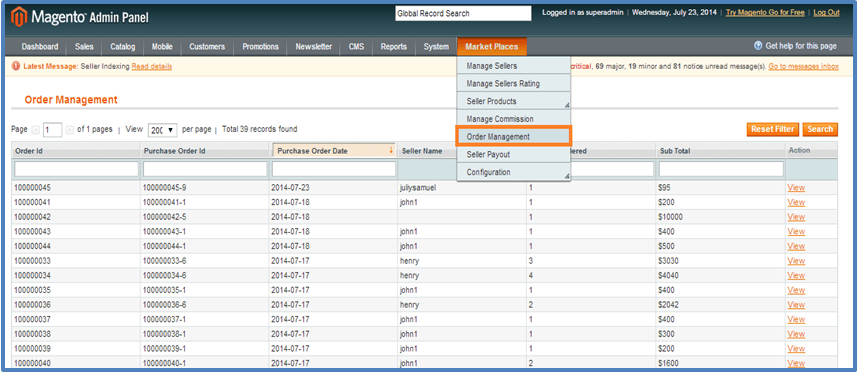
Task: Open the Read details link
Action: click(x=152, y=67)
